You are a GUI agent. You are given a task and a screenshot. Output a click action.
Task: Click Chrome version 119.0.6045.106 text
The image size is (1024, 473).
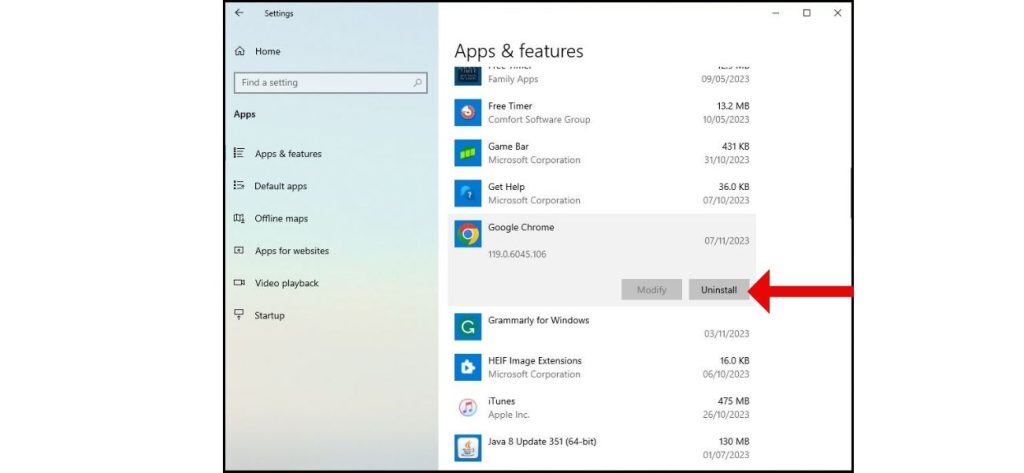tap(517, 254)
